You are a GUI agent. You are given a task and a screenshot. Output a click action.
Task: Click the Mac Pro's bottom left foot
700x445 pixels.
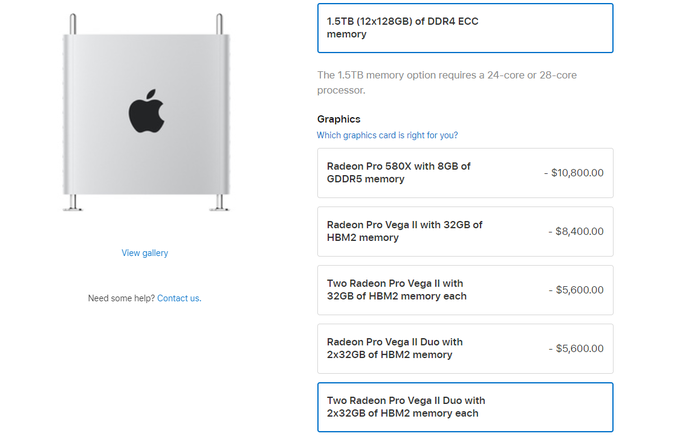click(74, 204)
